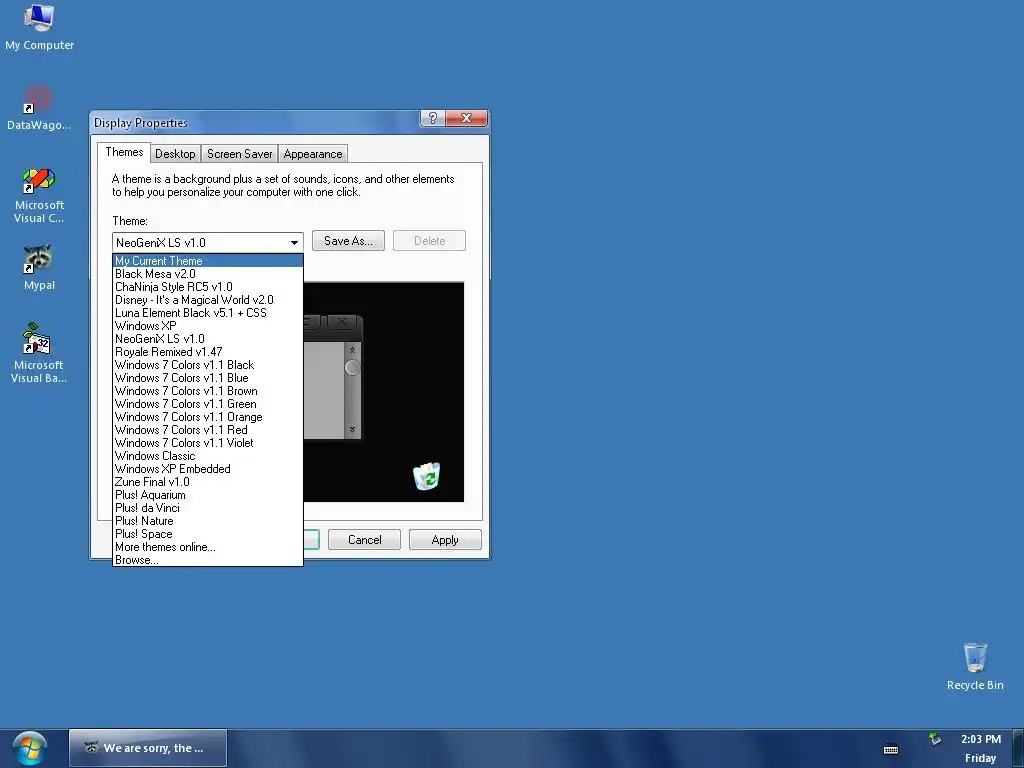
Task: Choose Luna Element Black v5.1 + CSS
Action: 208,313
